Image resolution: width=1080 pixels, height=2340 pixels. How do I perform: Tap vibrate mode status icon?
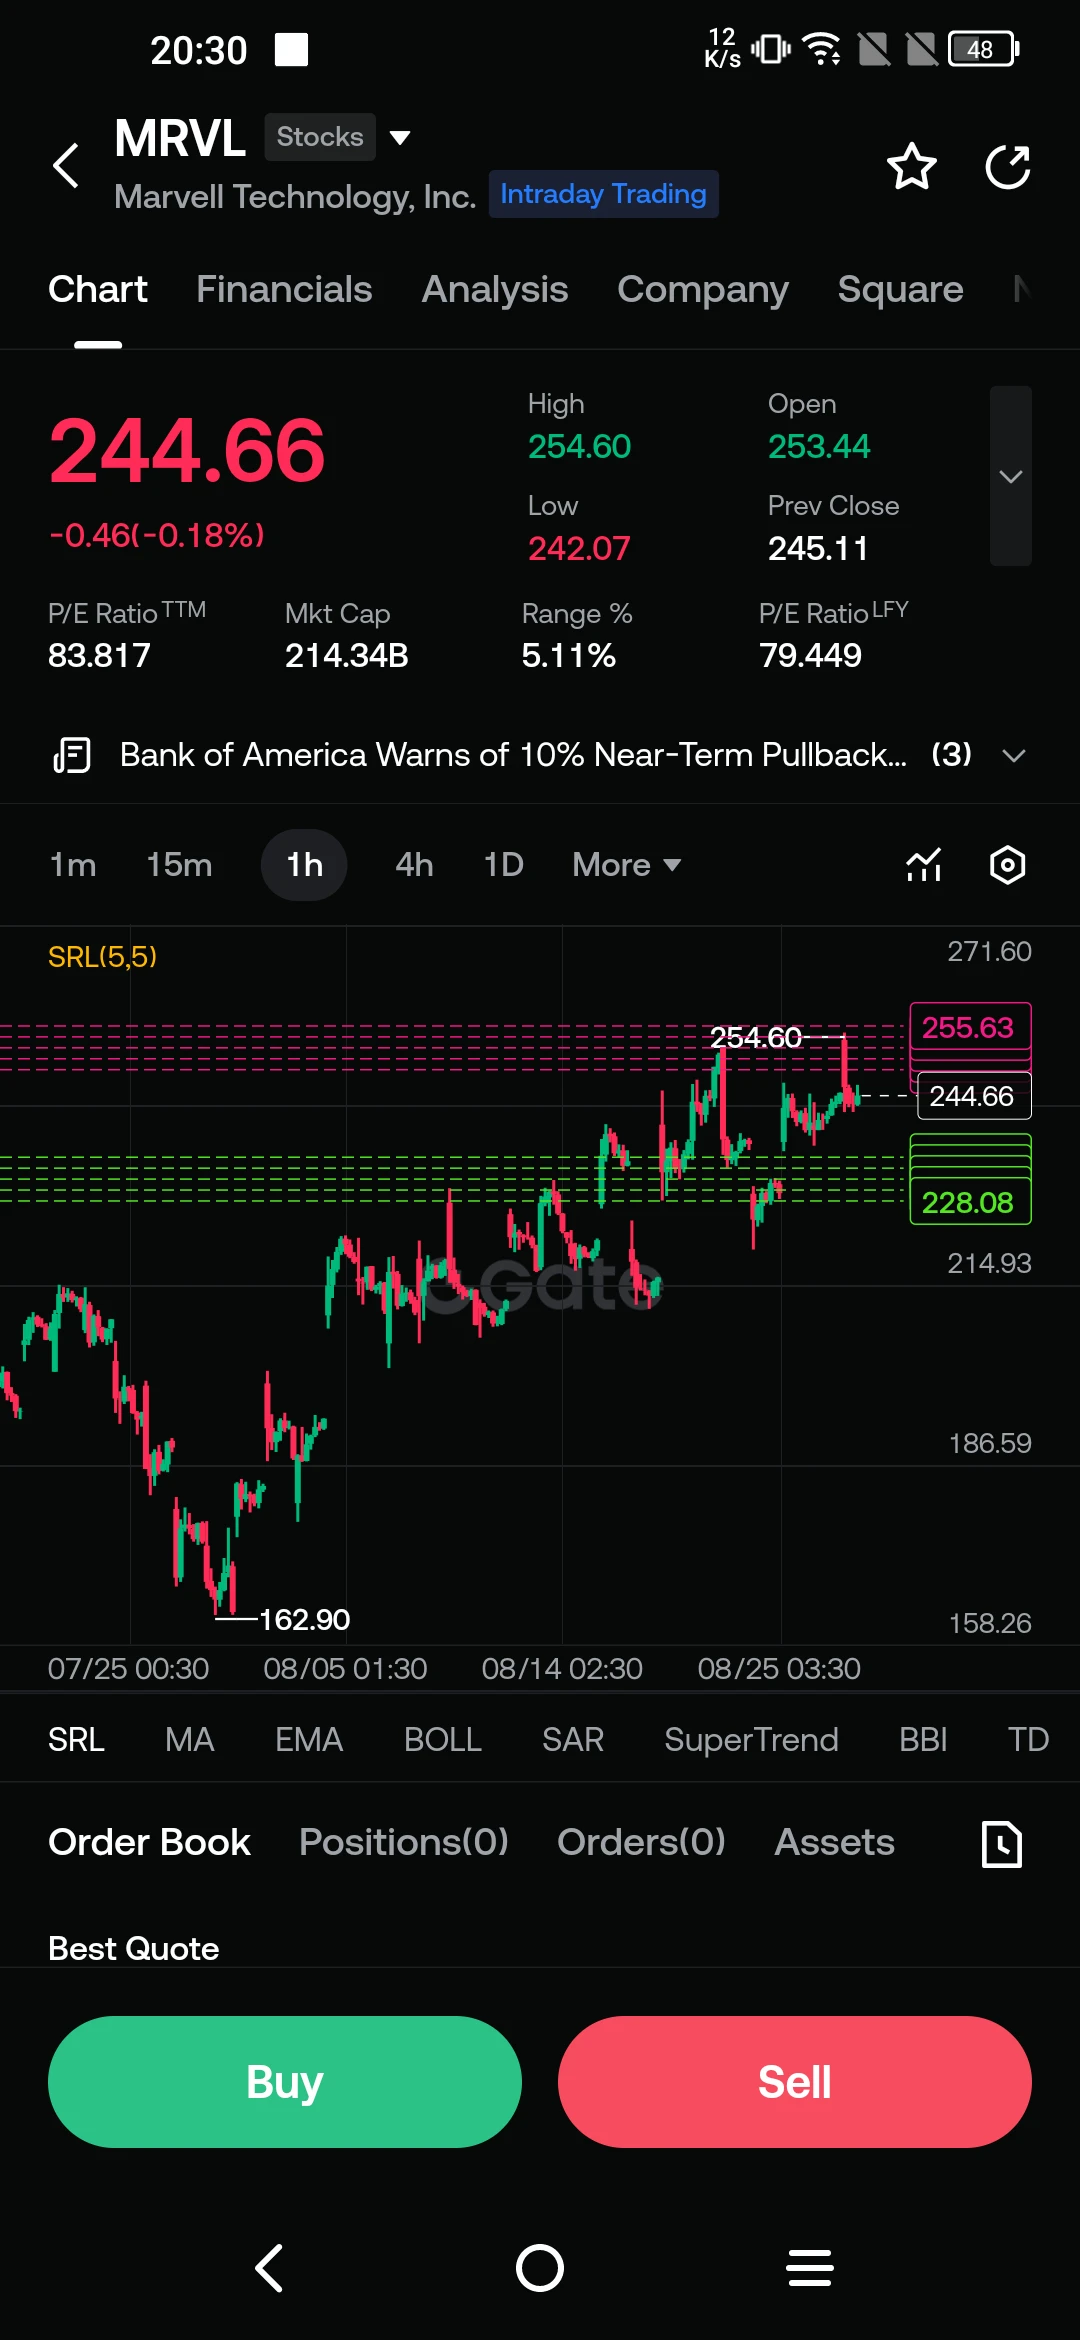point(771,48)
